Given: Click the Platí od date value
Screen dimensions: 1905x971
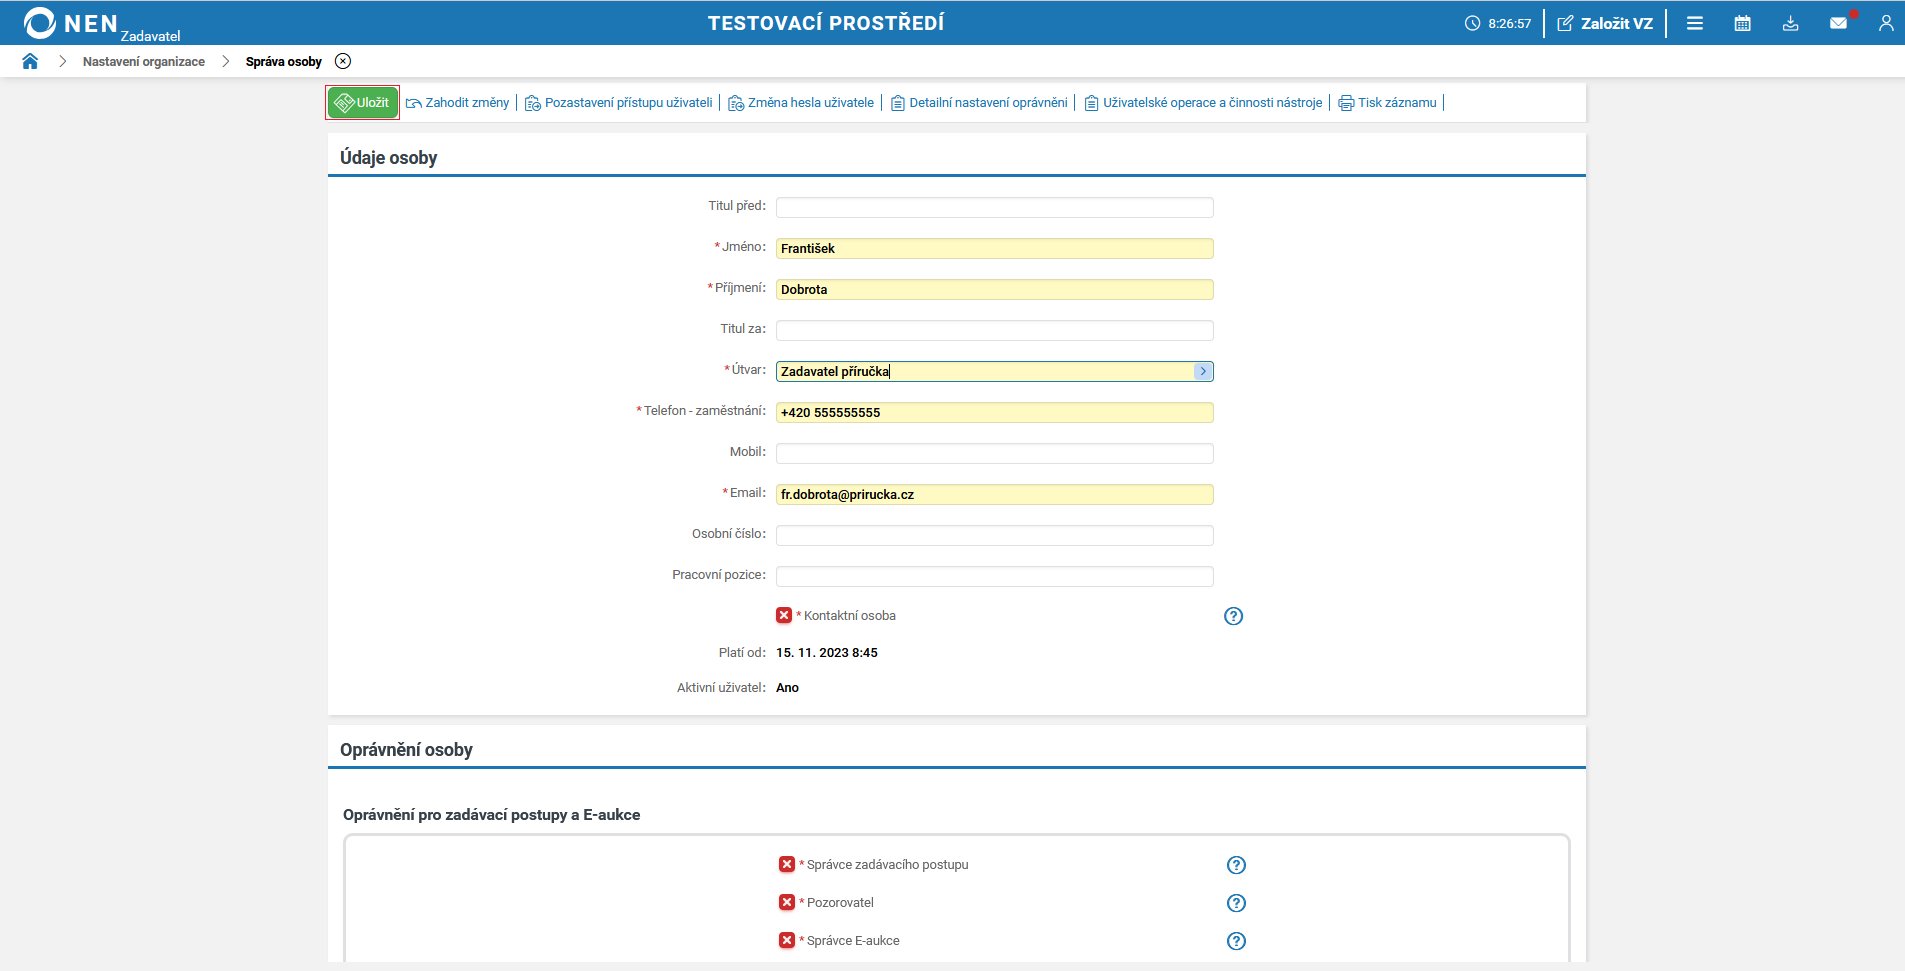Looking at the screenshot, I should (x=827, y=653).
